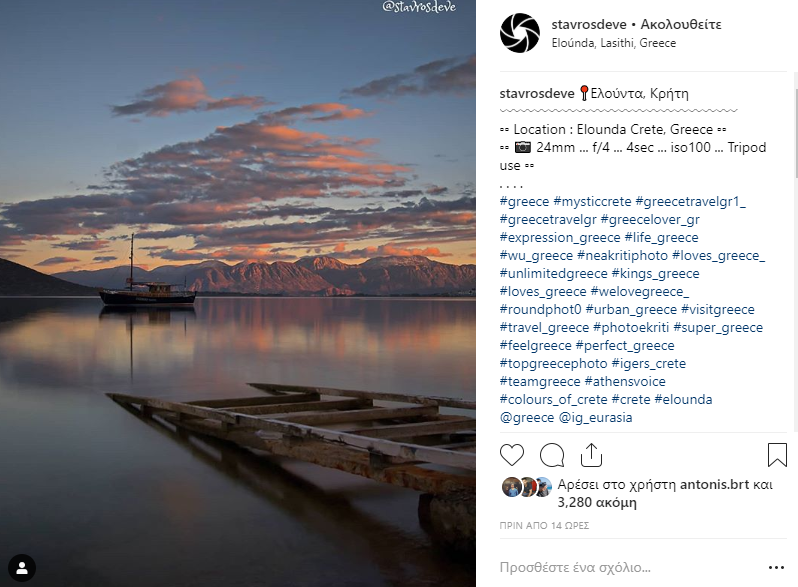Open post timestamp ΠΡΙΝ ΑΠΟ 14 ΩΡΕΣ

544,525
